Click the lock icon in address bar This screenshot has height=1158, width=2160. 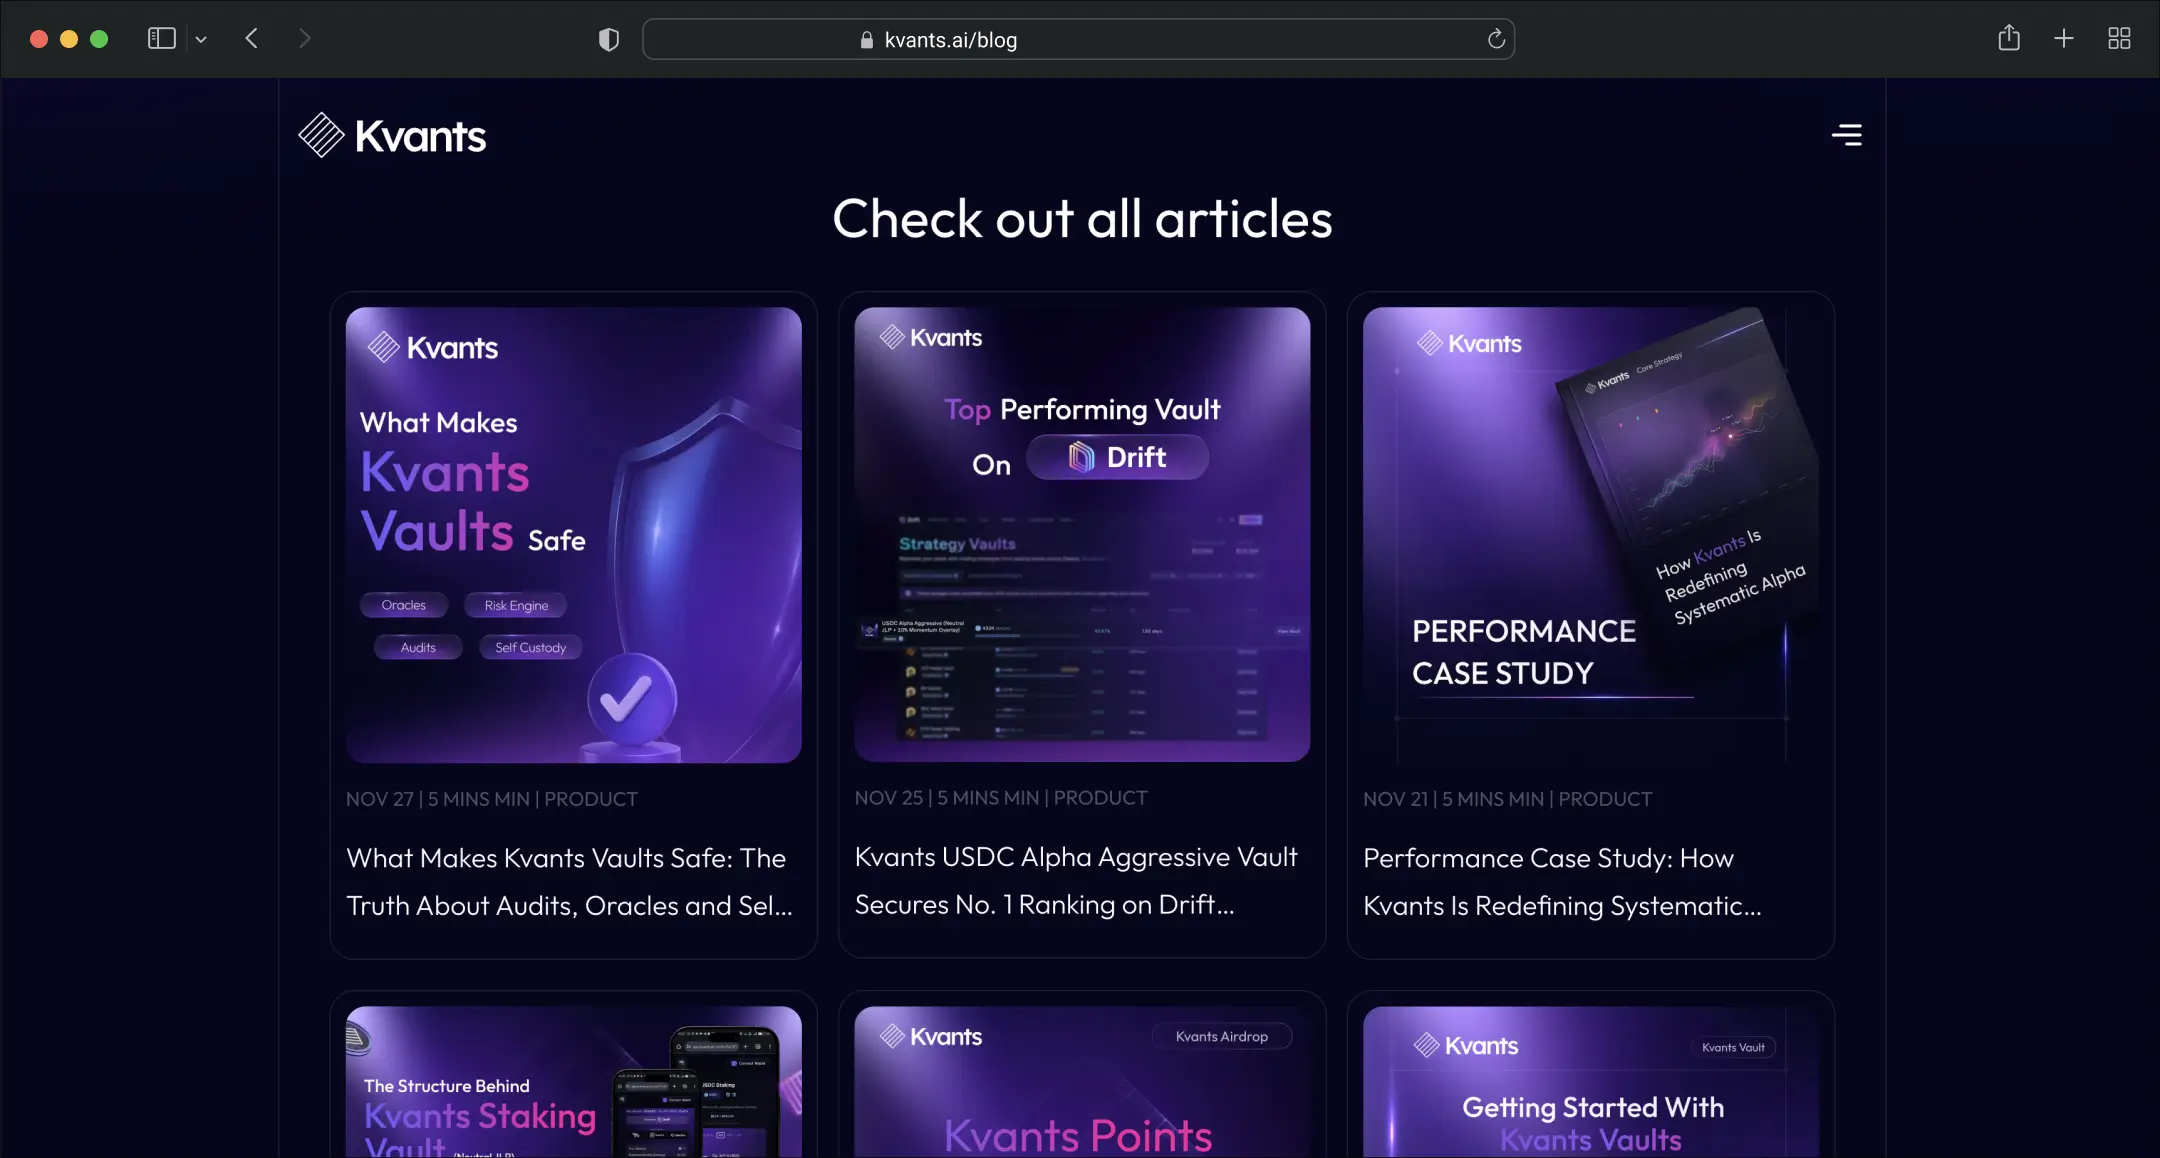tap(867, 40)
